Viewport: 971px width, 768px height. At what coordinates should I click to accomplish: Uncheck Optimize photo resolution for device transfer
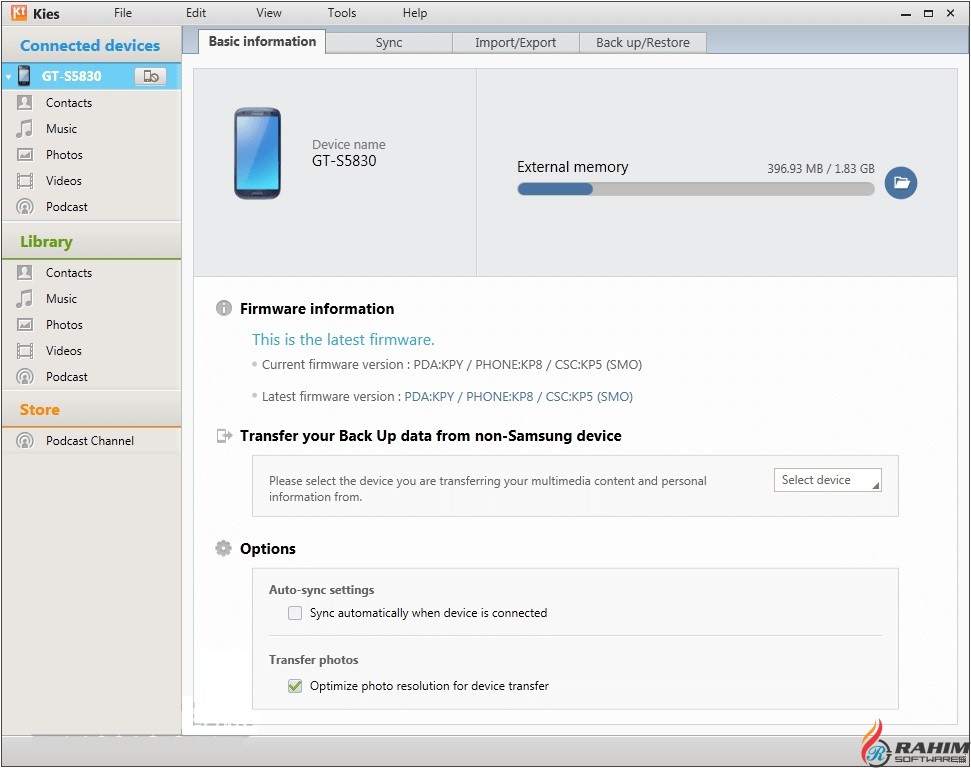pyautogui.click(x=295, y=686)
